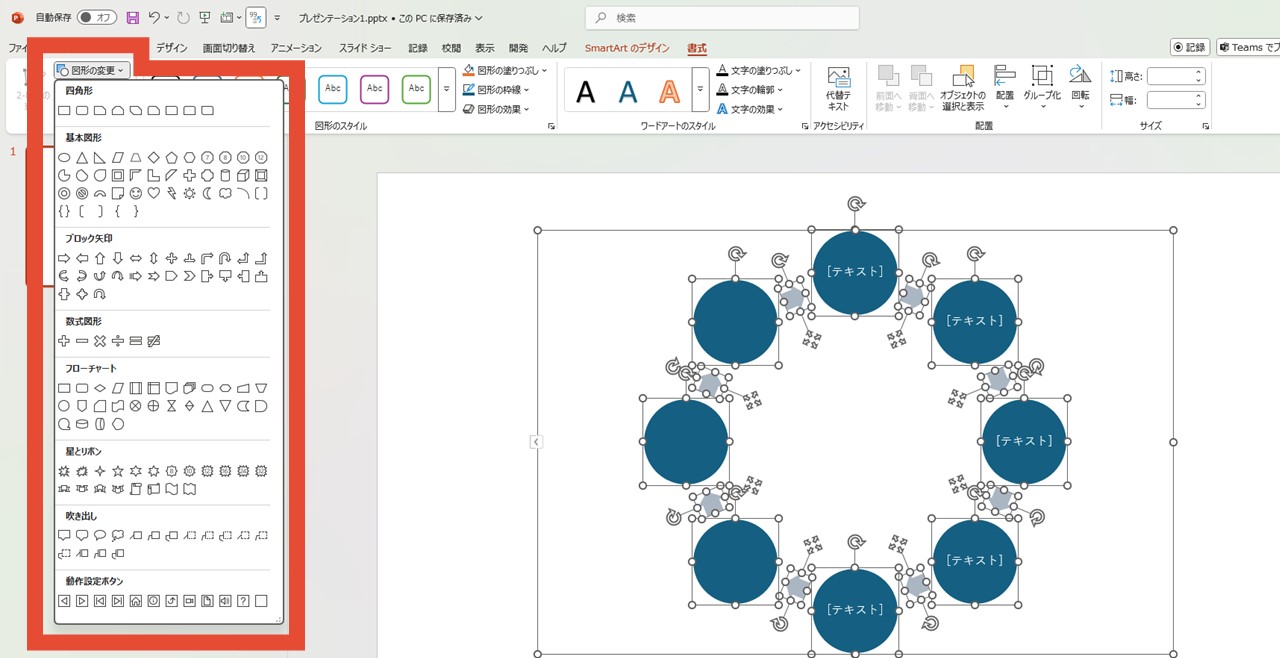
Task: Pick the 4-point star shape
Action: 100,471
